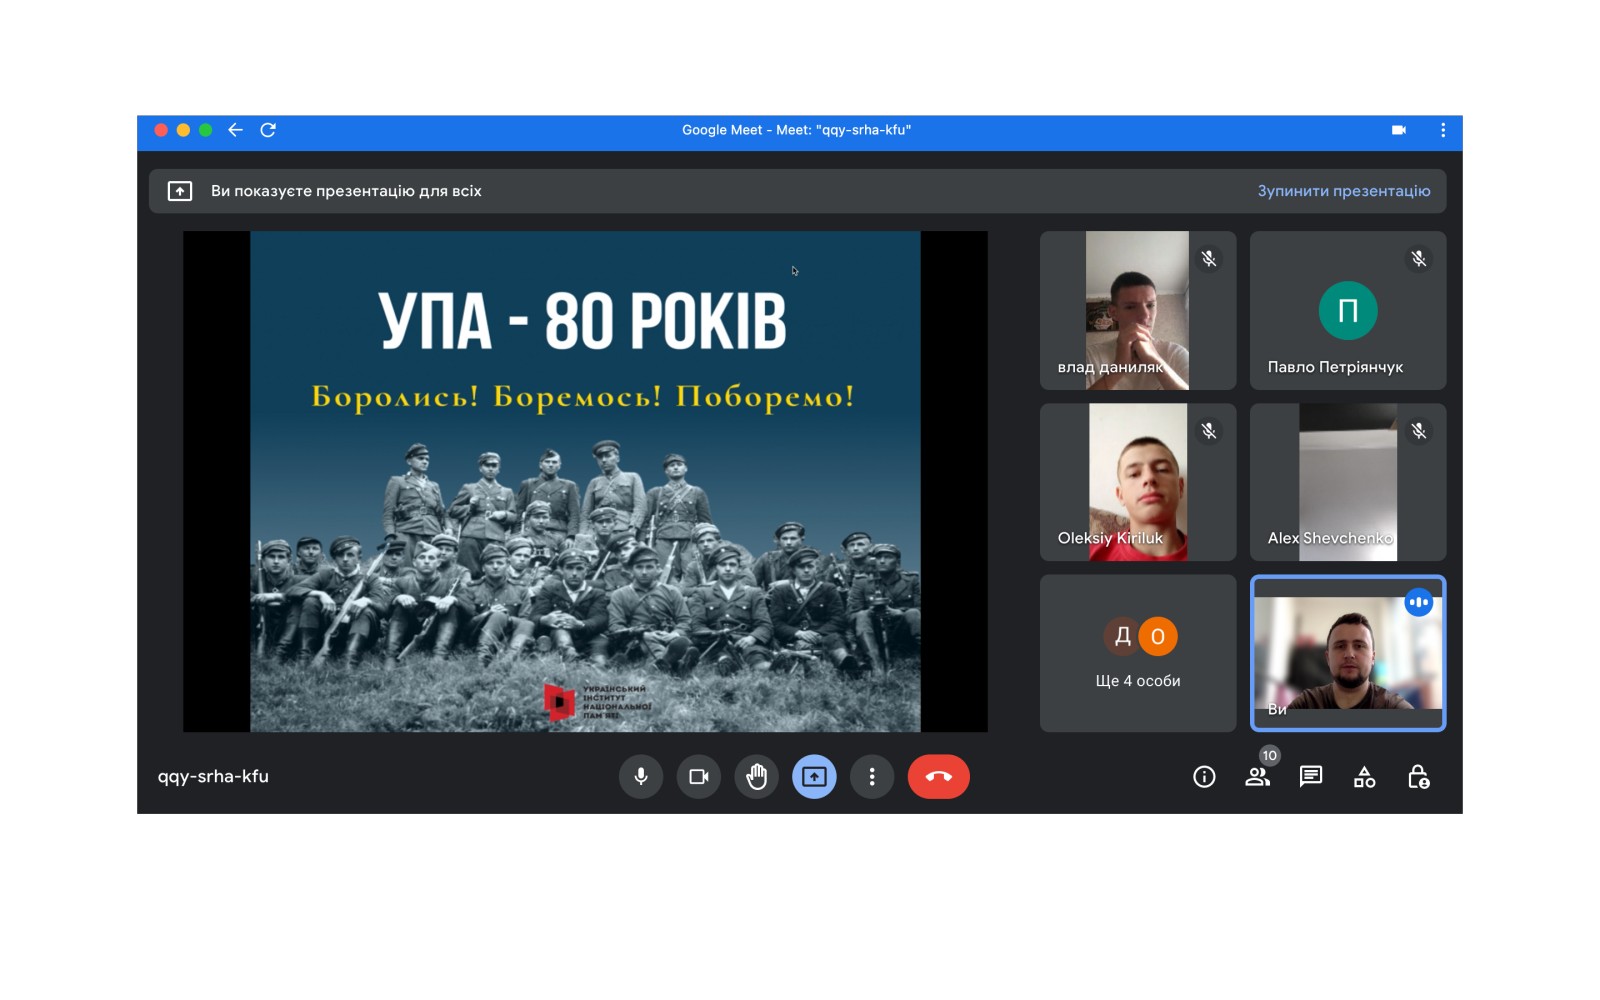Click the Д avatar in the overflow tile

pyautogui.click(x=1122, y=636)
